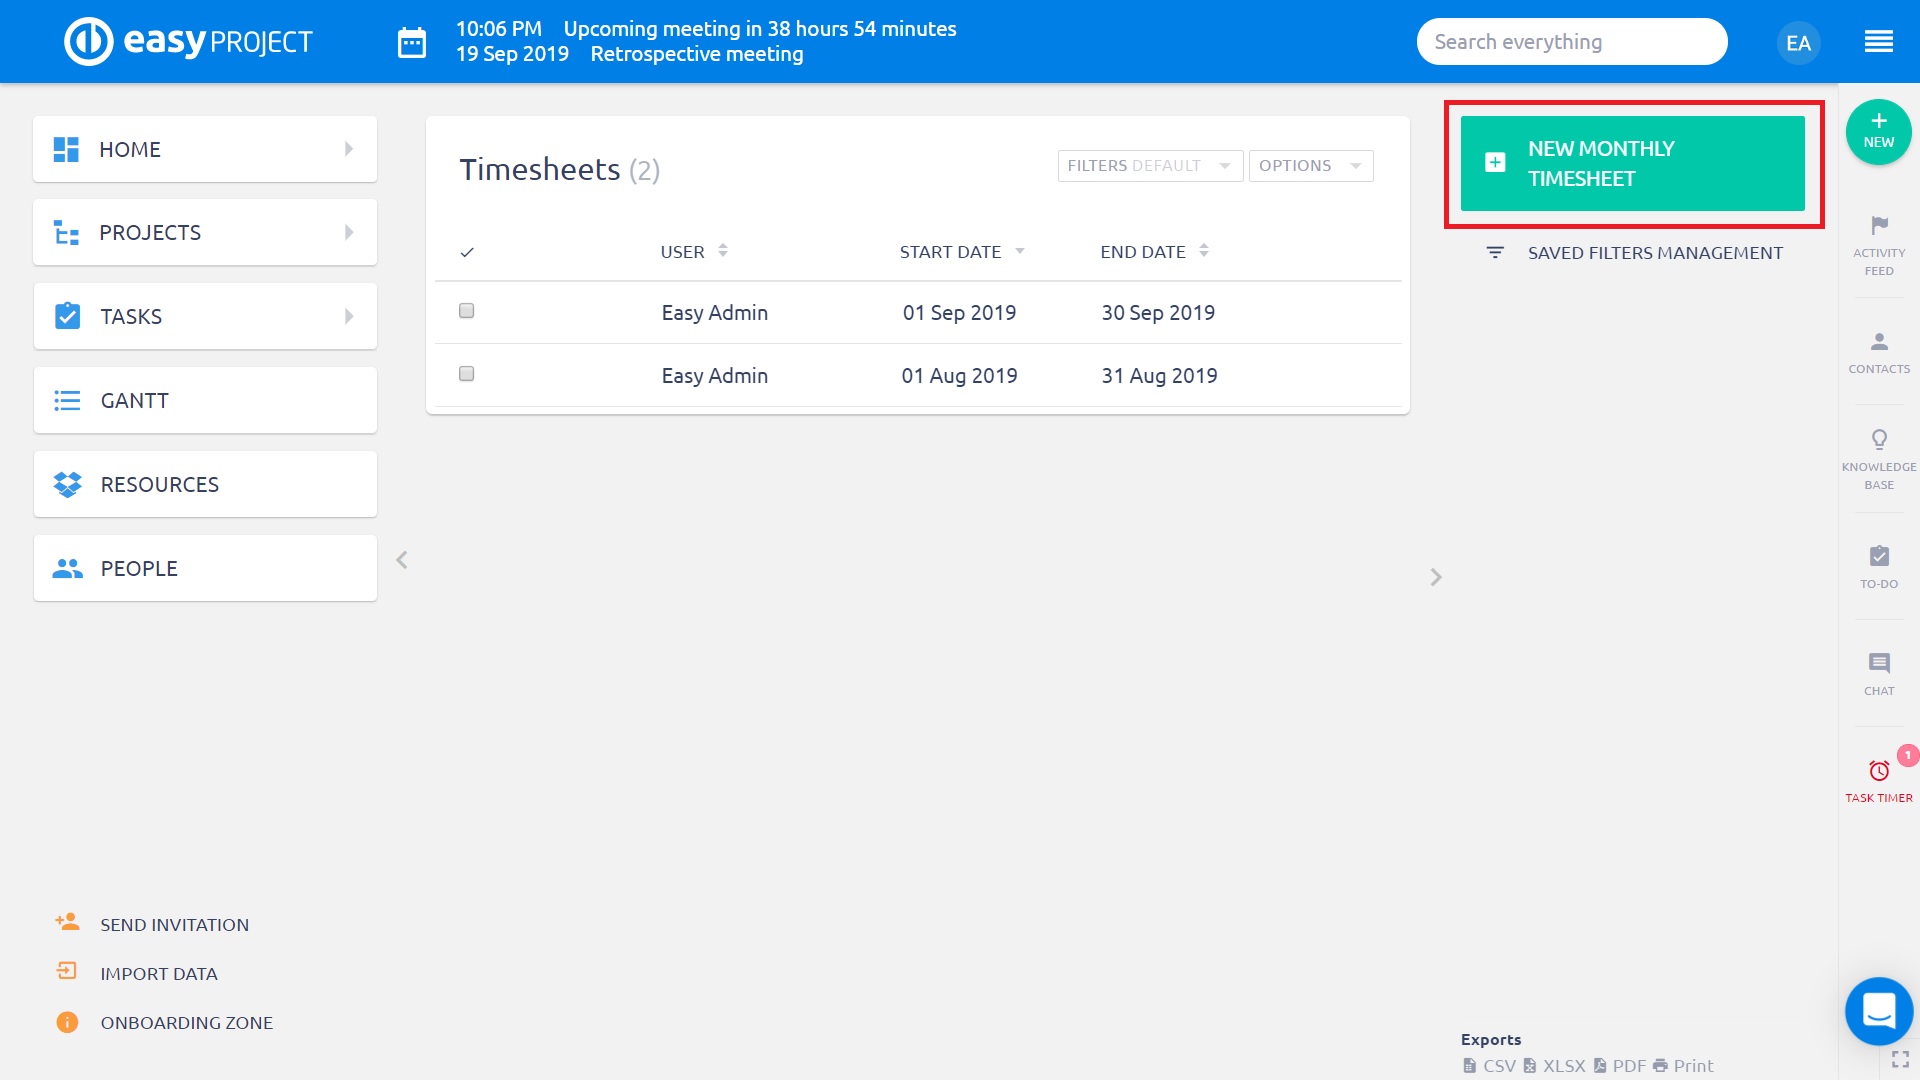Check the 01 Sep 2019 timesheet row
This screenshot has height=1080, width=1920.
(466, 311)
